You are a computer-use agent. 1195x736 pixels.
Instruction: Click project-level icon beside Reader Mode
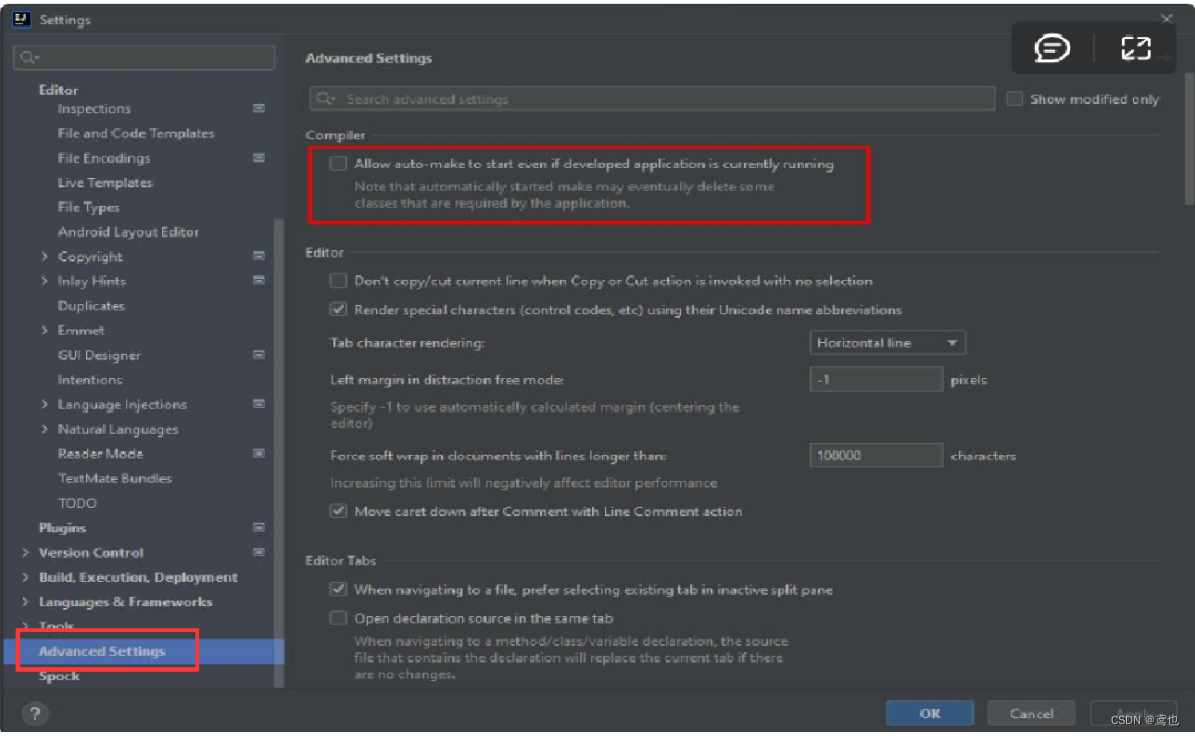(x=259, y=453)
